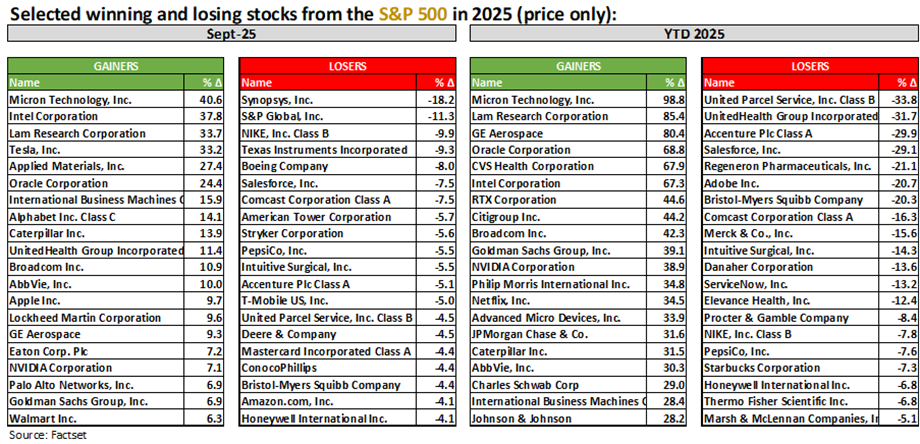The height and width of the screenshot is (444, 920).
Task: Select the YTD 2025 section header
Action: point(693,33)
